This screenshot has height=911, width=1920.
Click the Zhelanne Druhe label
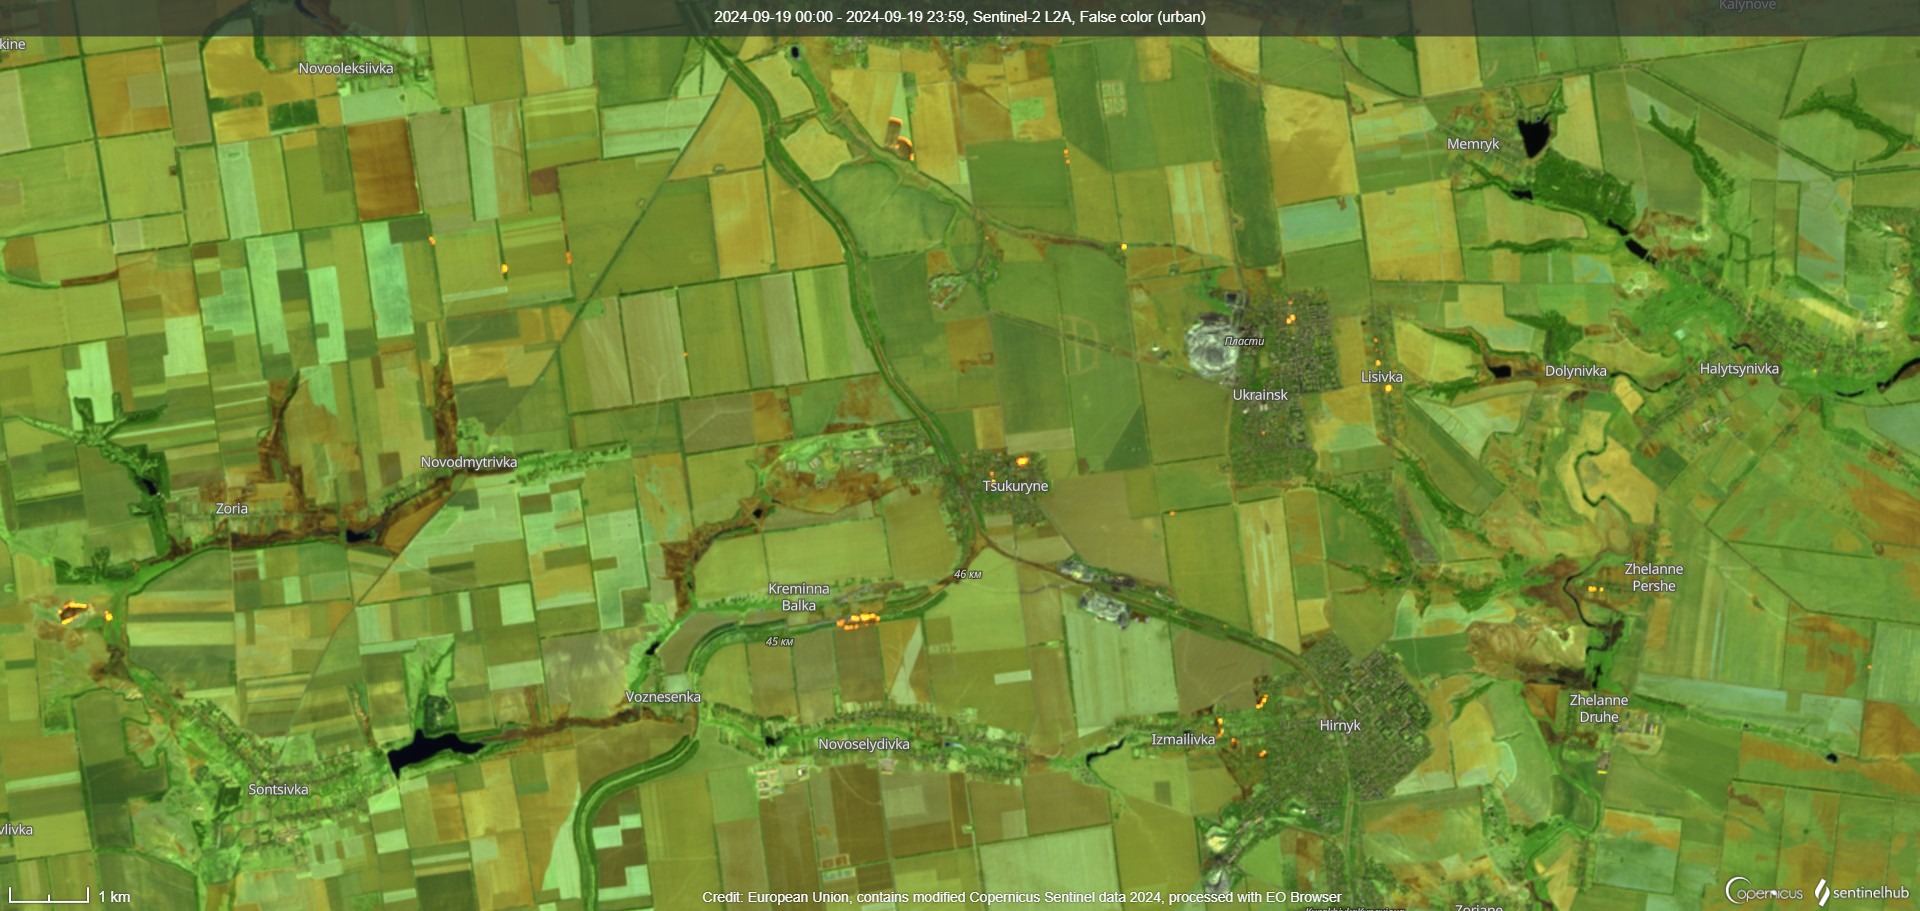[x=1599, y=709]
